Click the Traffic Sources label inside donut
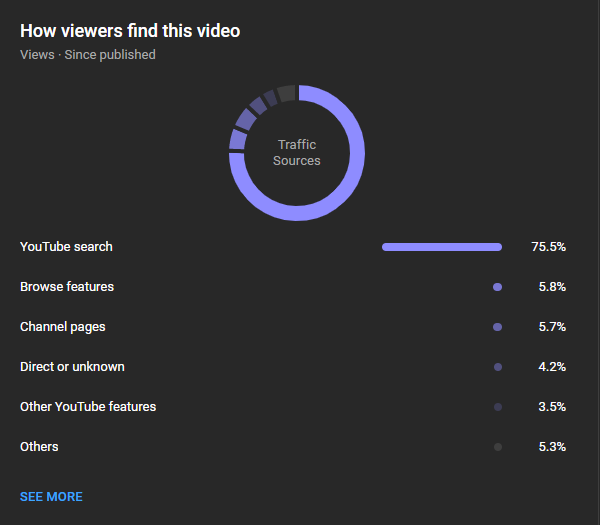Viewport: 600px width, 525px height. tap(297, 153)
